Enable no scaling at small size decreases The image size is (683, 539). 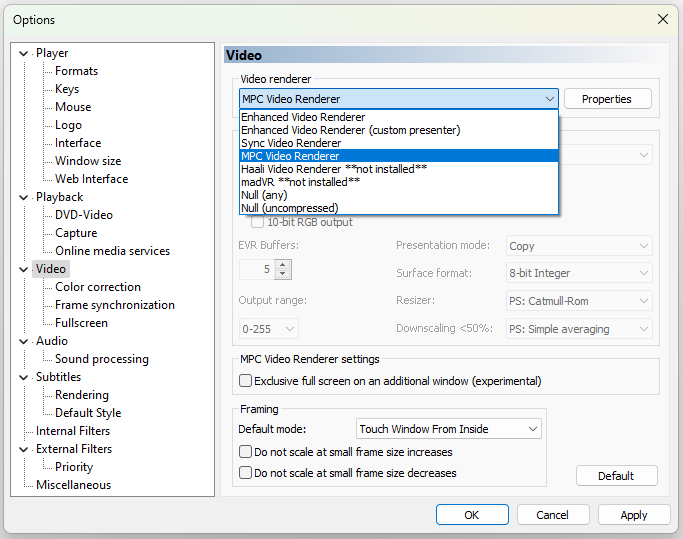coord(245,473)
